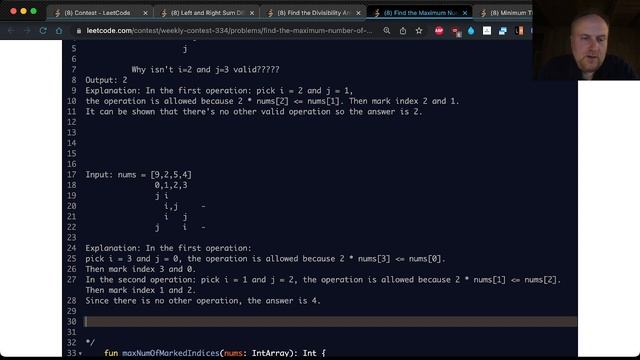Switch to Left and Right Sum tab
640x360 pixels.
[206, 13]
